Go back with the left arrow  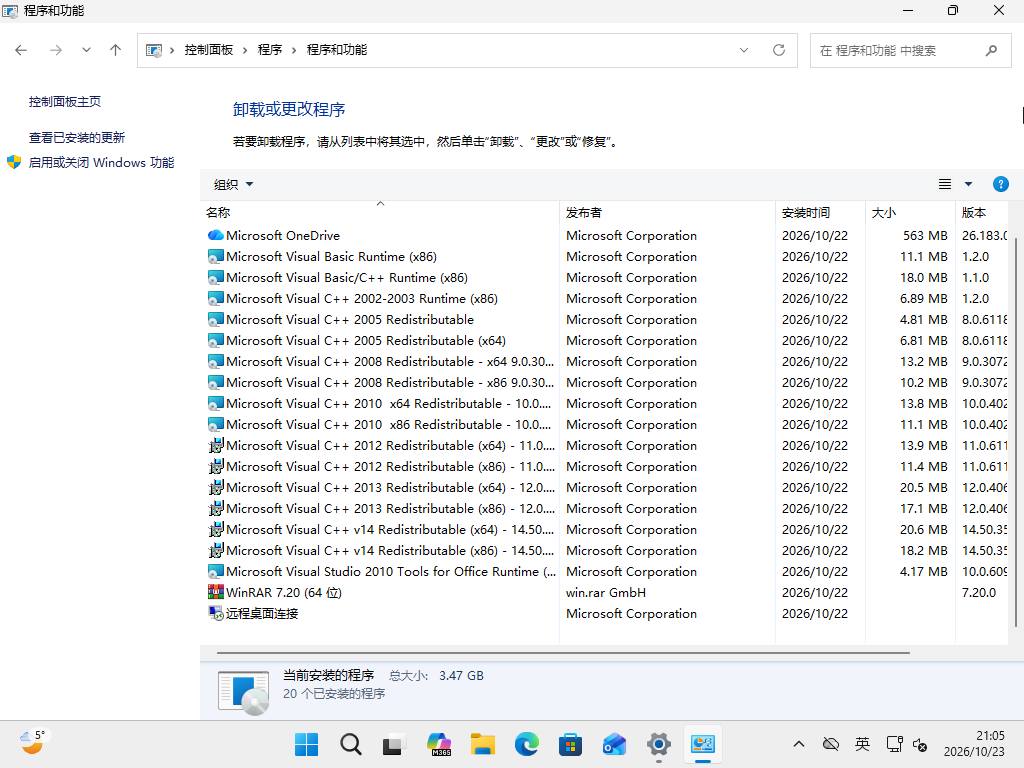click(21, 50)
